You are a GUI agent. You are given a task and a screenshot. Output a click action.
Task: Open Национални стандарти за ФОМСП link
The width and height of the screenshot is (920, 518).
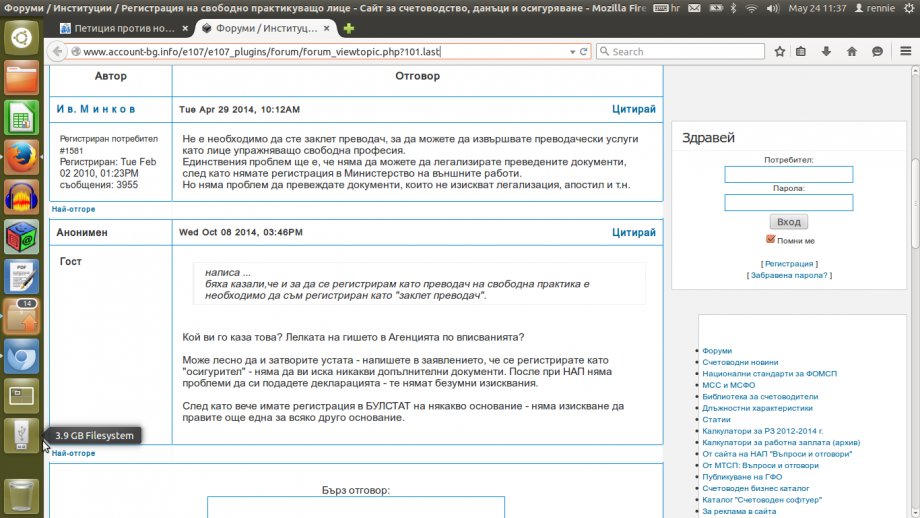click(770, 374)
